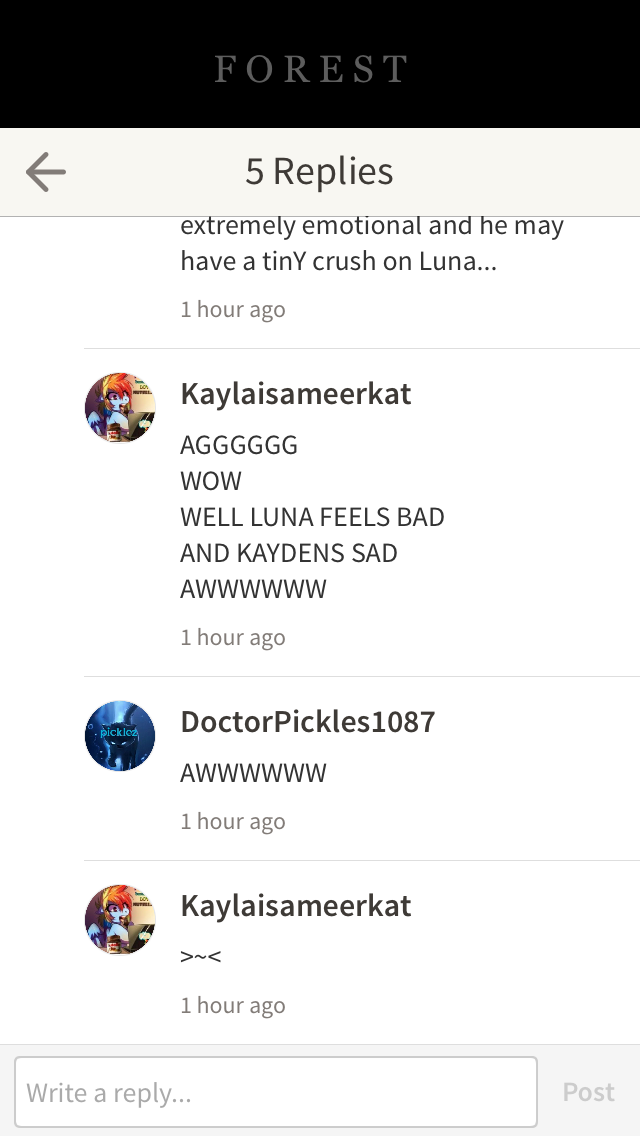This screenshot has height=1136, width=640.
Task: Tap timestamp under the Luna crush comment
Action: pyautogui.click(x=233, y=309)
